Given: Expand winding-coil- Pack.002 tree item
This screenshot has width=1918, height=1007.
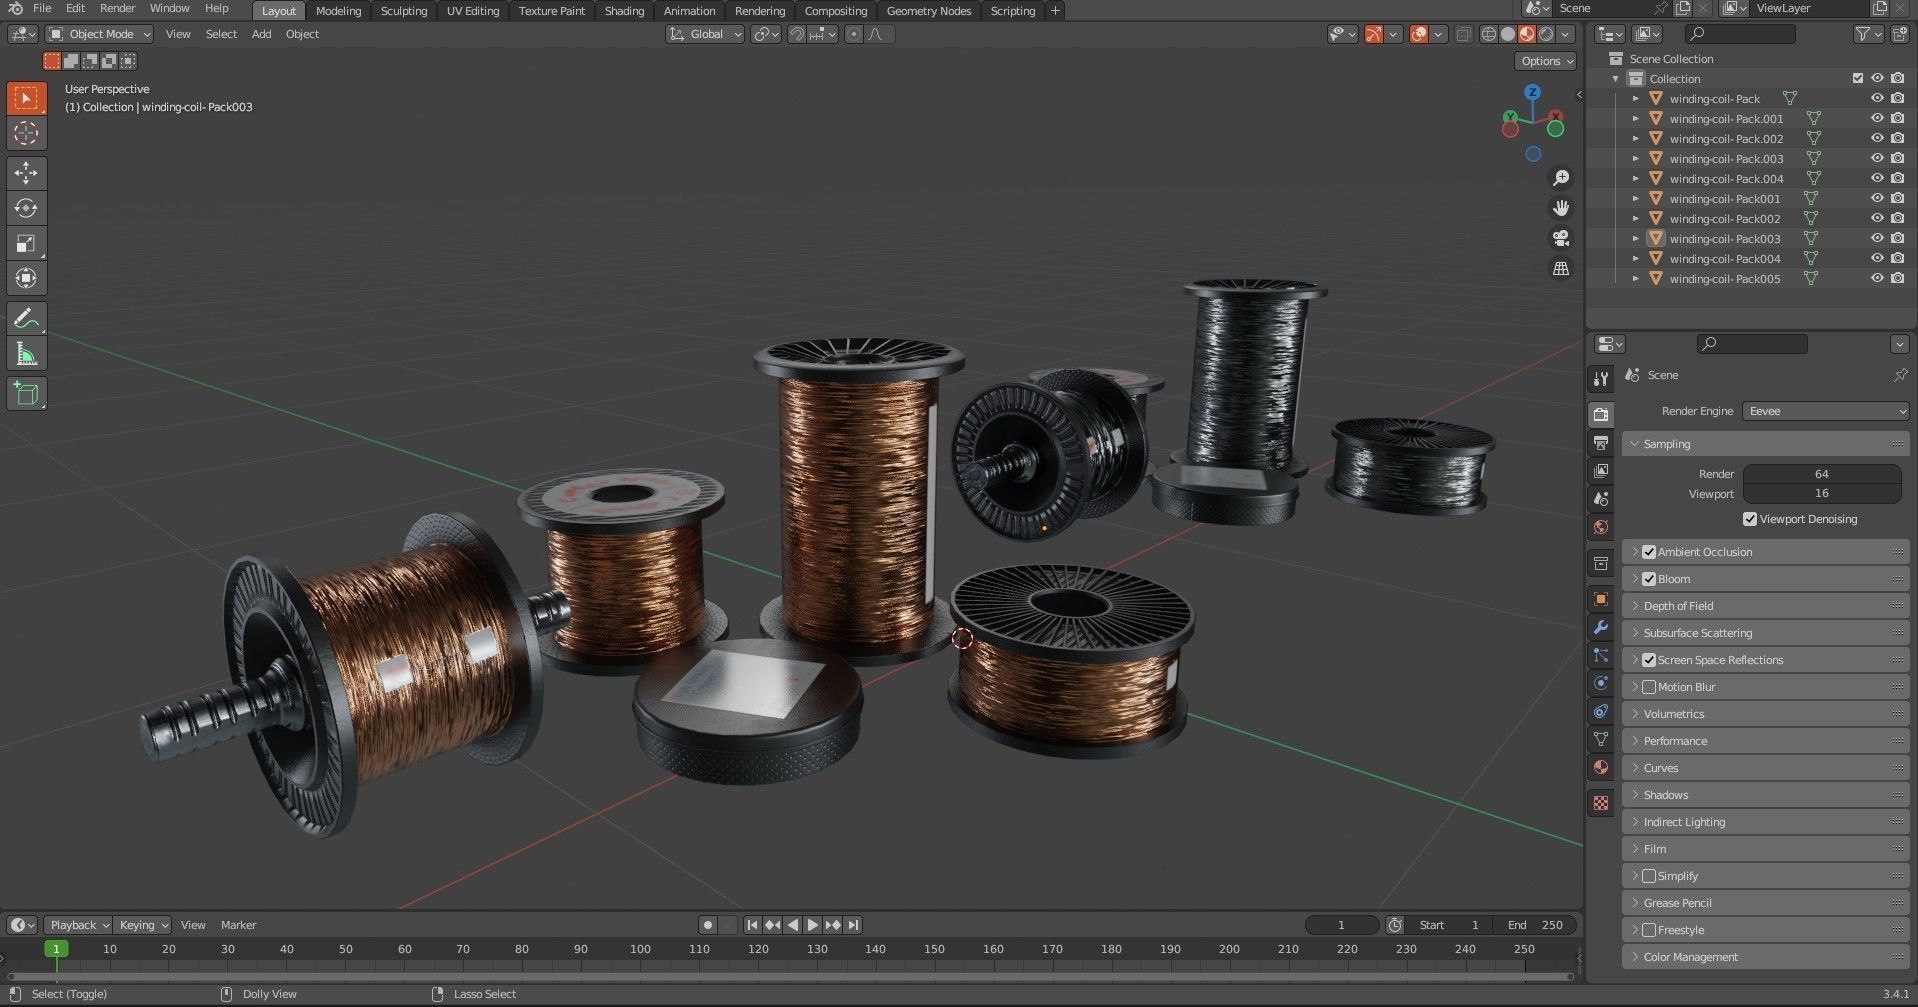Looking at the screenshot, I should coord(1636,139).
